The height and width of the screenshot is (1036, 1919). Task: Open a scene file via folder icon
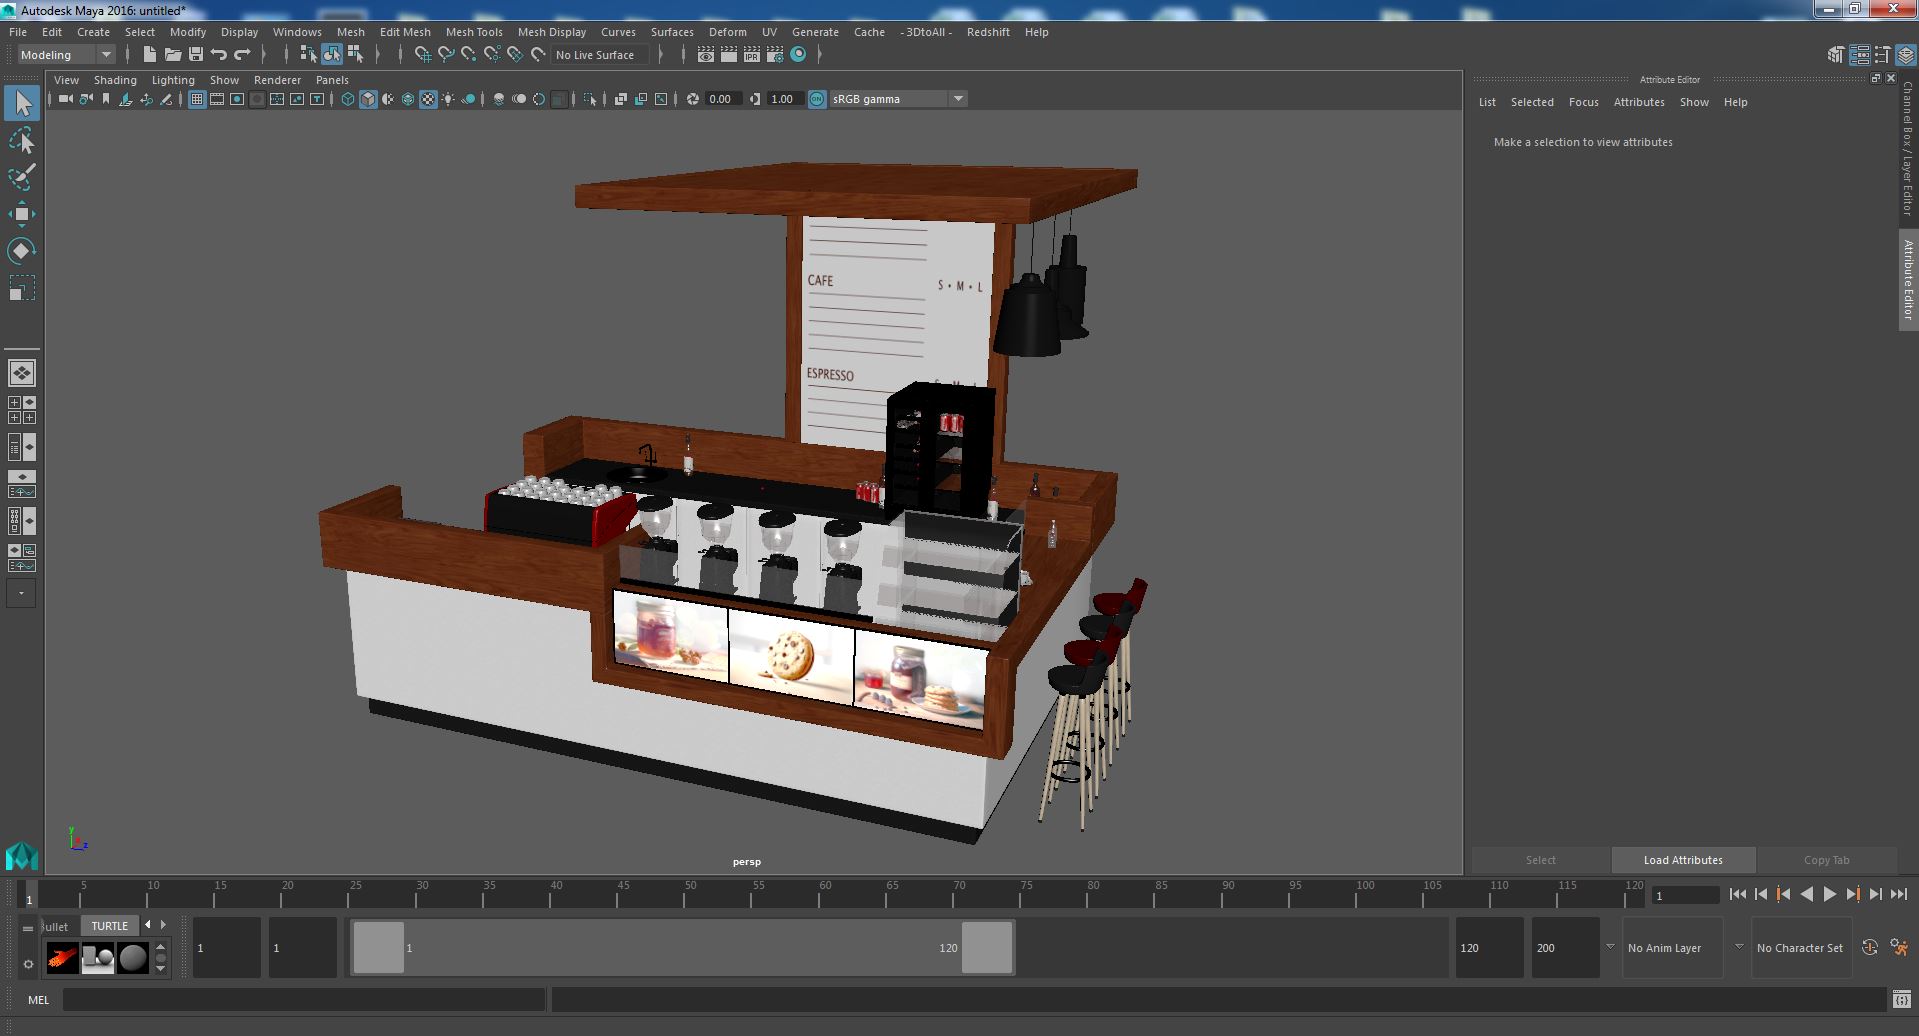pos(173,54)
